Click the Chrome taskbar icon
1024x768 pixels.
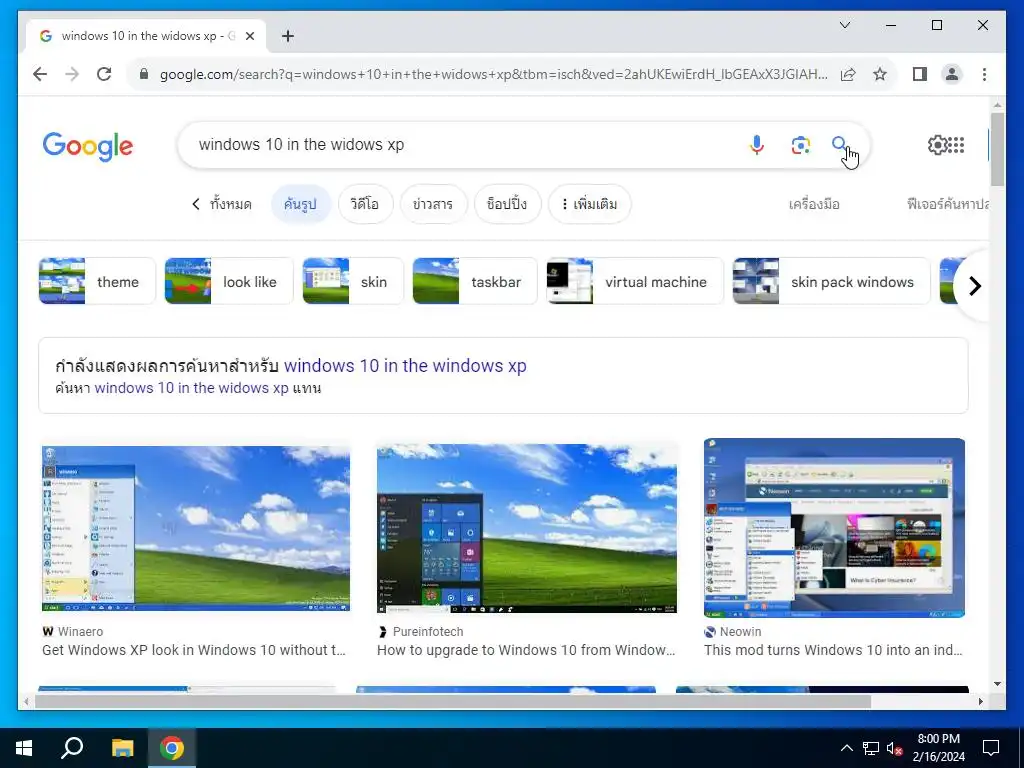pos(172,748)
